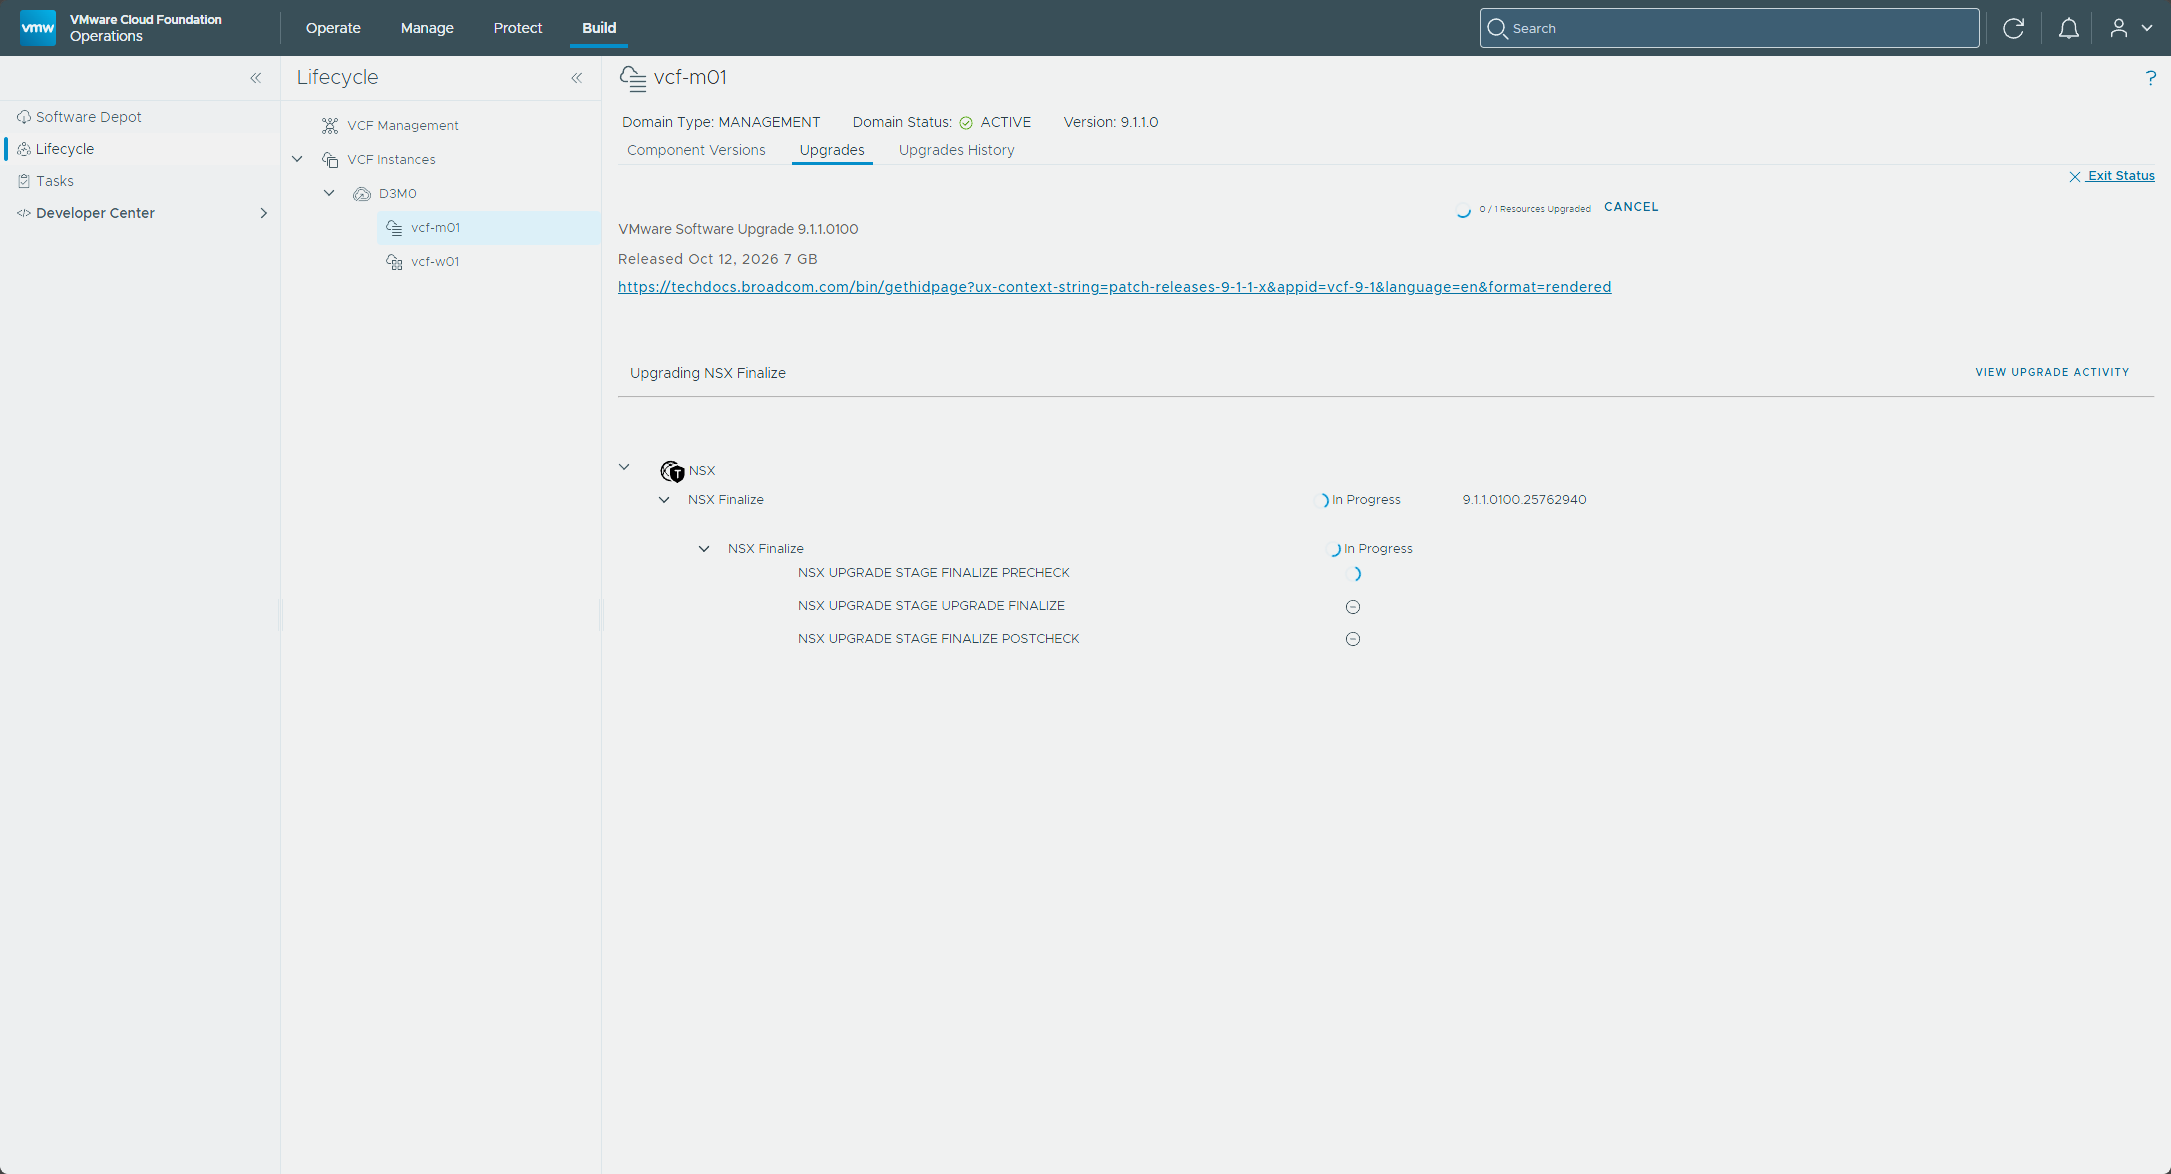Image resolution: width=2171 pixels, height=1174 pixels.
Task: Open the user account menu icon
Action: coord(2118,28)
